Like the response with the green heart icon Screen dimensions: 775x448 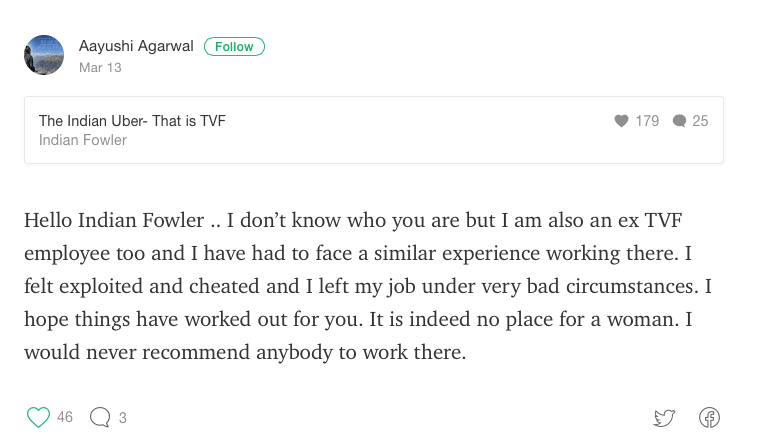pos(38,417)
